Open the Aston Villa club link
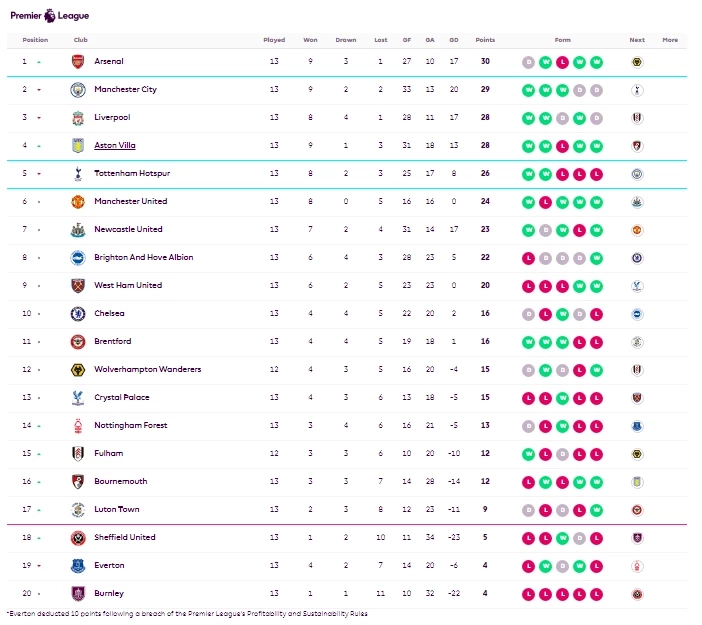702x625 pixels. (x=114, y=146)
